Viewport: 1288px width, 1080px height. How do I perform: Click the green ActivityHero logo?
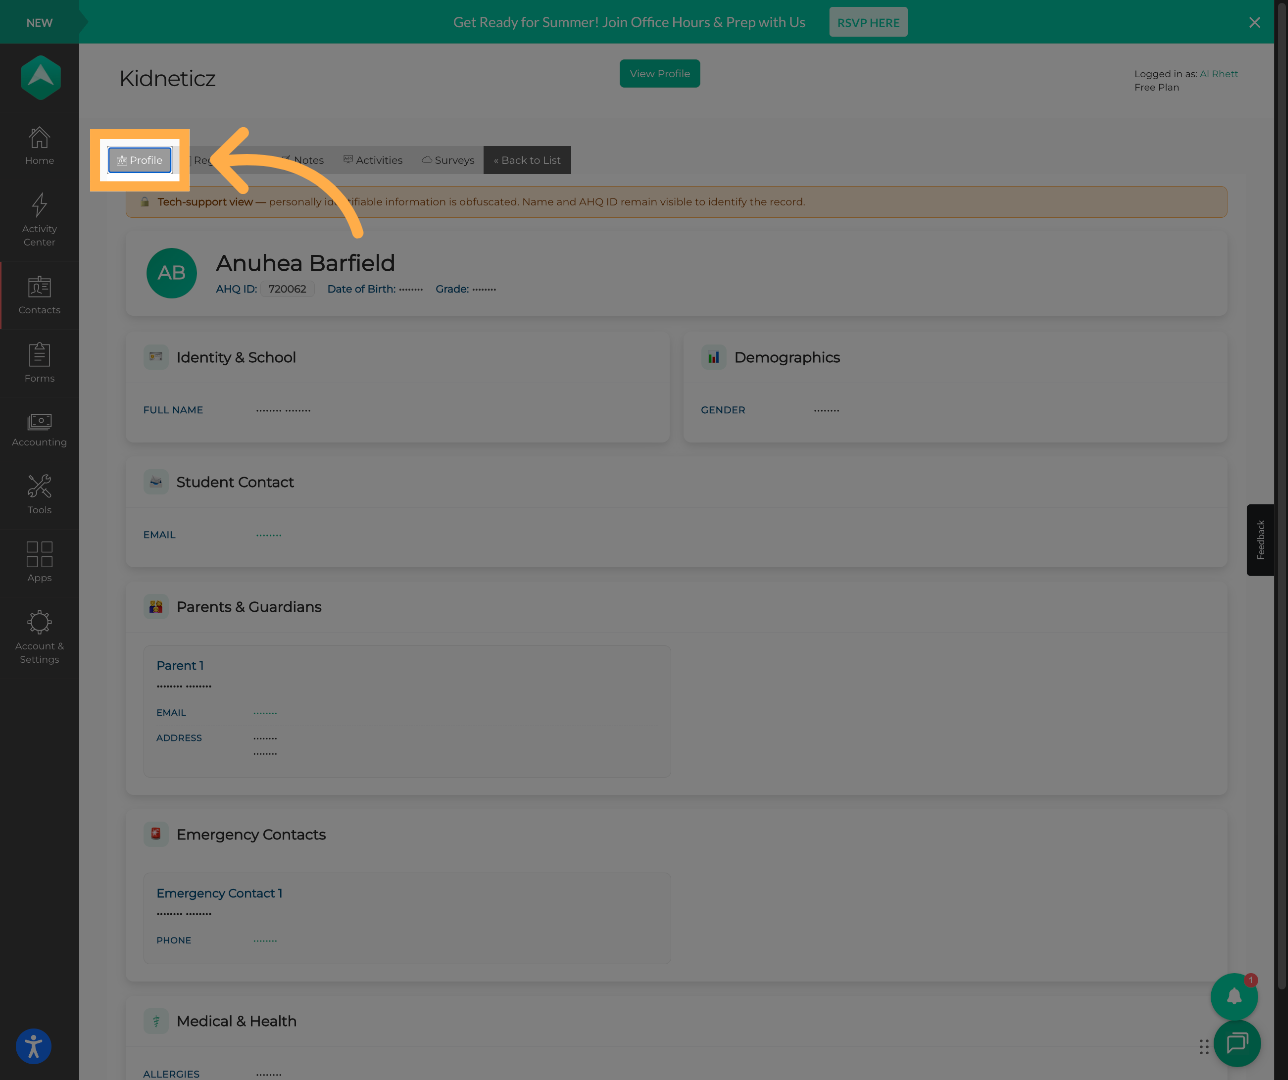point(41,77)
